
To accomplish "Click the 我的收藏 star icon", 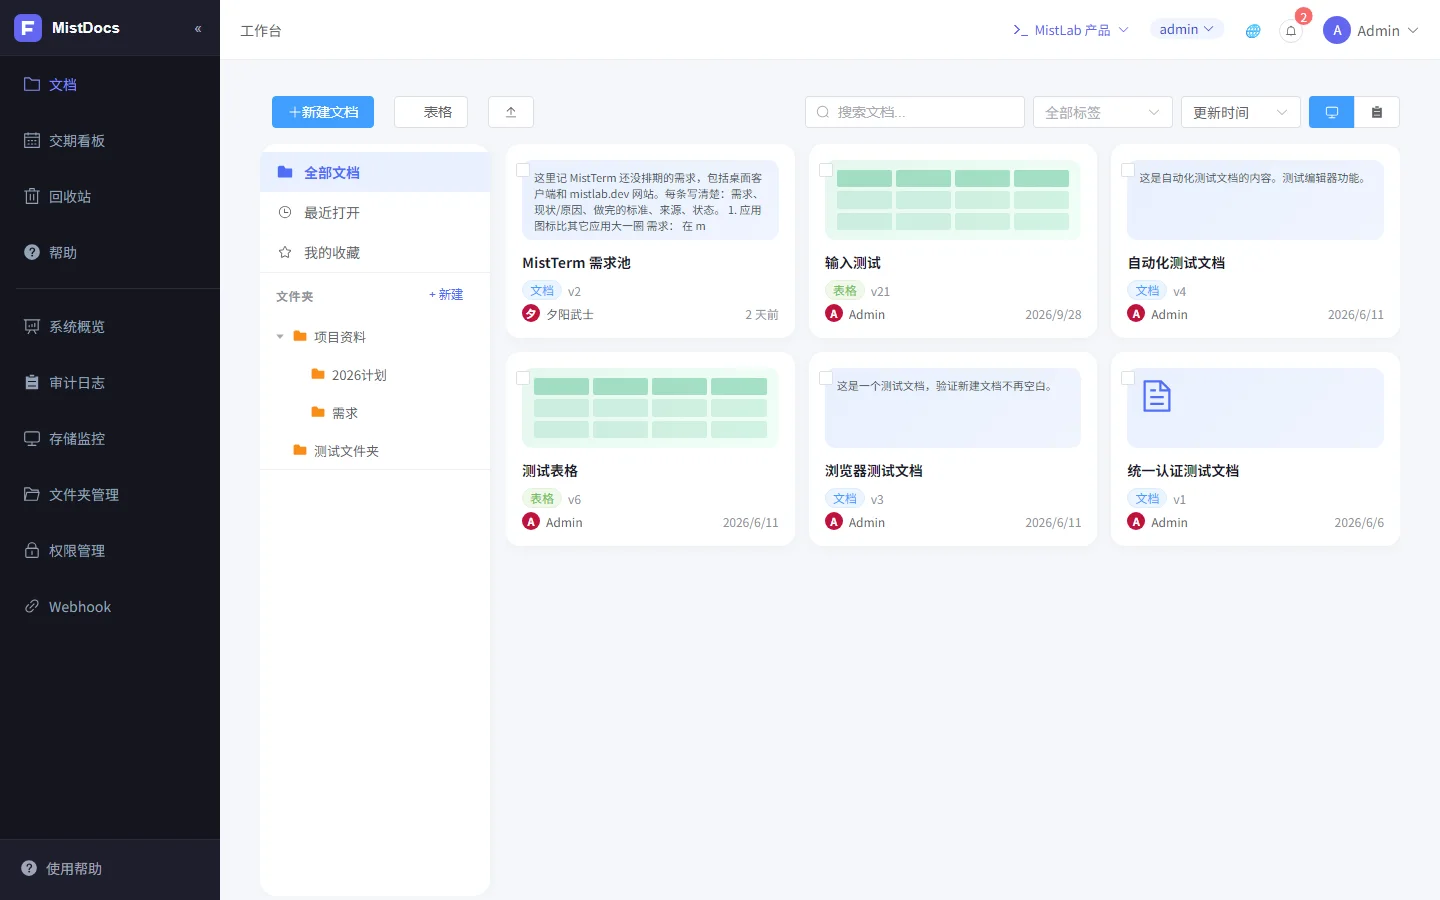I will click(285, 252).
